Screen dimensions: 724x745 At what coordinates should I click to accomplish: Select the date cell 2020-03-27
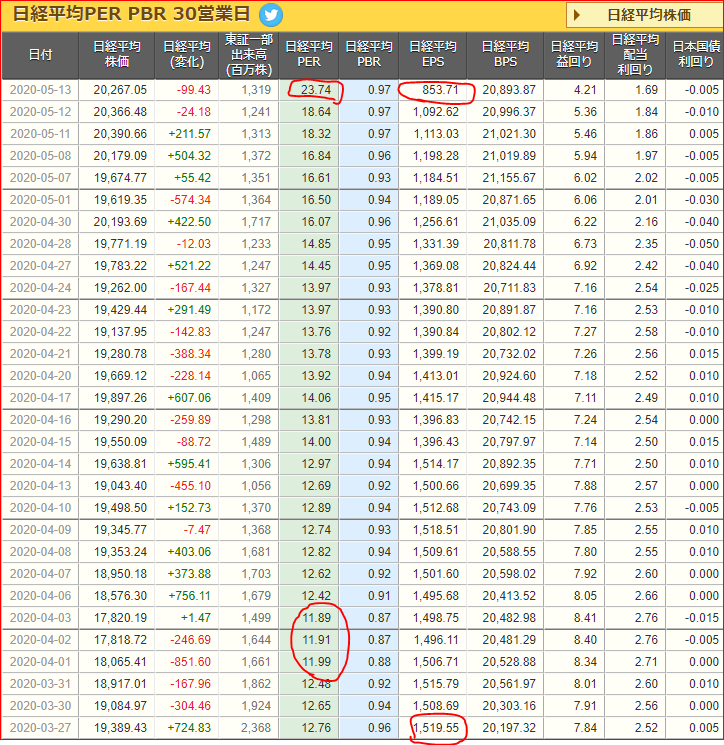coord(40,728)
